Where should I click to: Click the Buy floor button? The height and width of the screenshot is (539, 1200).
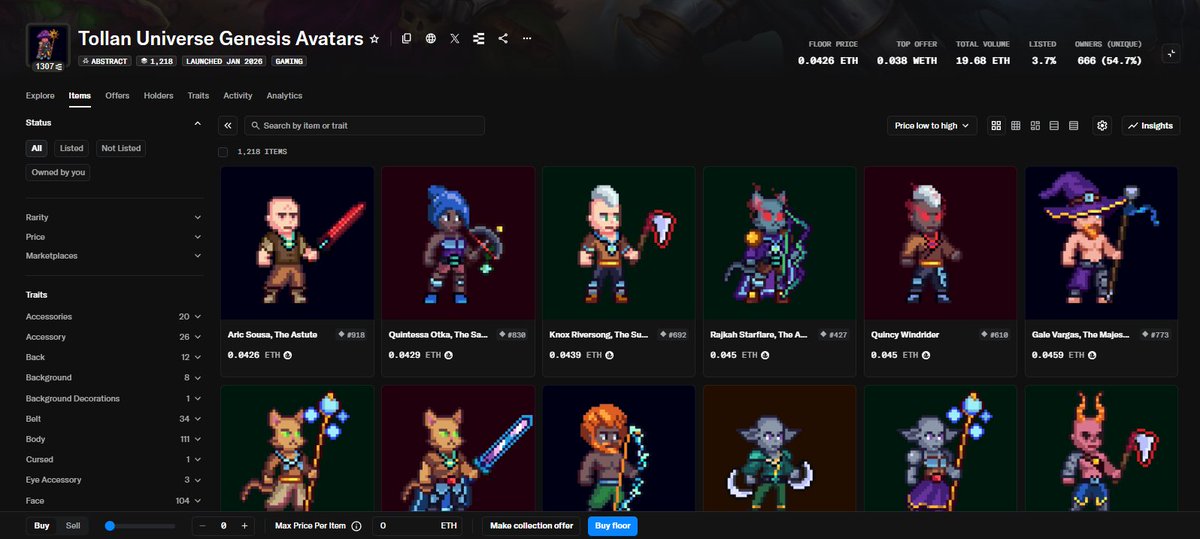tap(612, 525)
